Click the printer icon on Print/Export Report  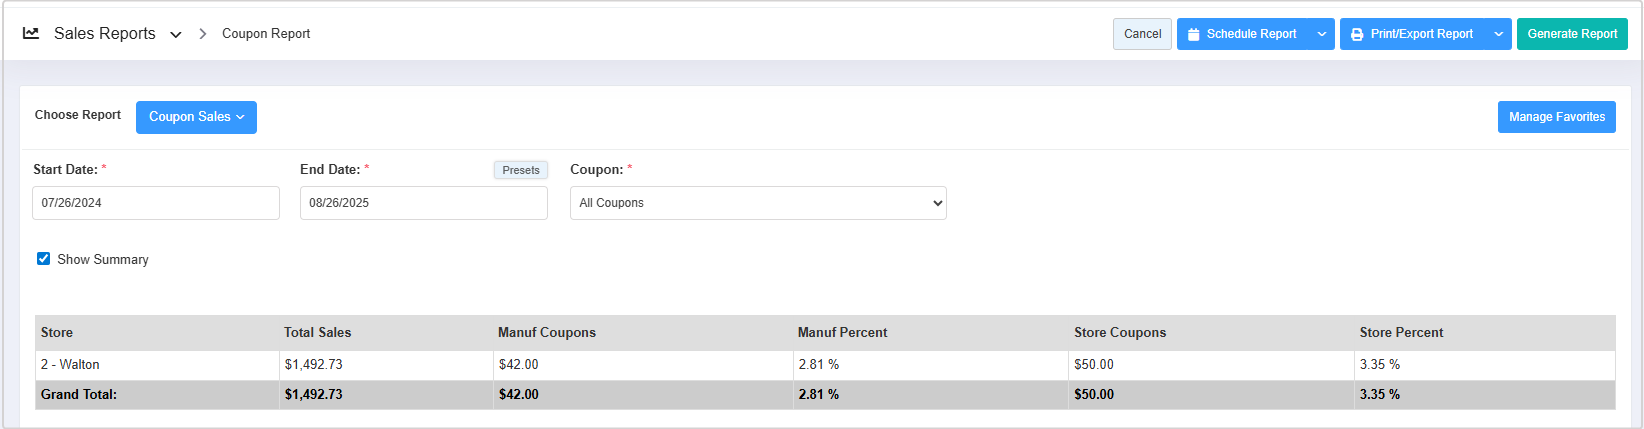1357,34
